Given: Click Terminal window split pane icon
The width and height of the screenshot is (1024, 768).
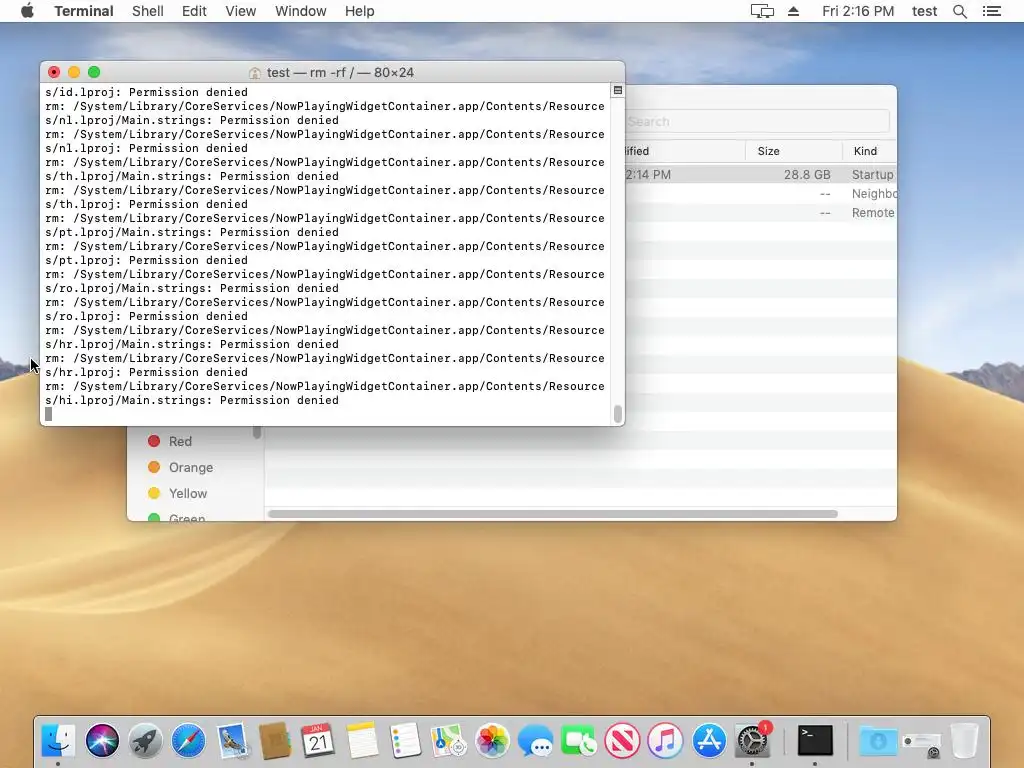Looking at the screenshot, I should pyautogui.click(x=618, y=90).
